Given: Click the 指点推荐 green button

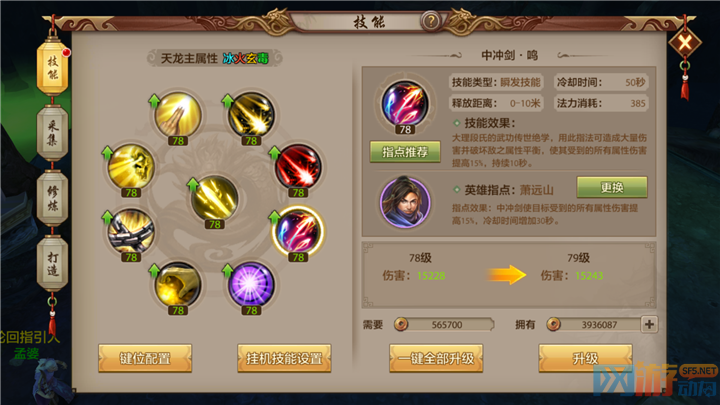Looking at the screenshot, I should 405,152.
